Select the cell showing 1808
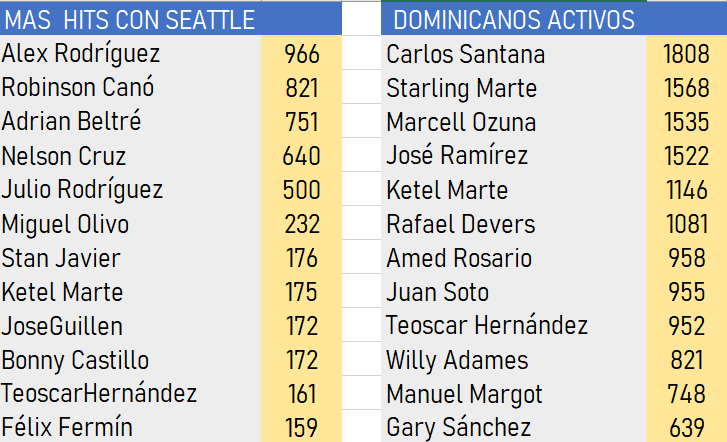The height and width of the screenshot is (442, 727). point(686,54)
